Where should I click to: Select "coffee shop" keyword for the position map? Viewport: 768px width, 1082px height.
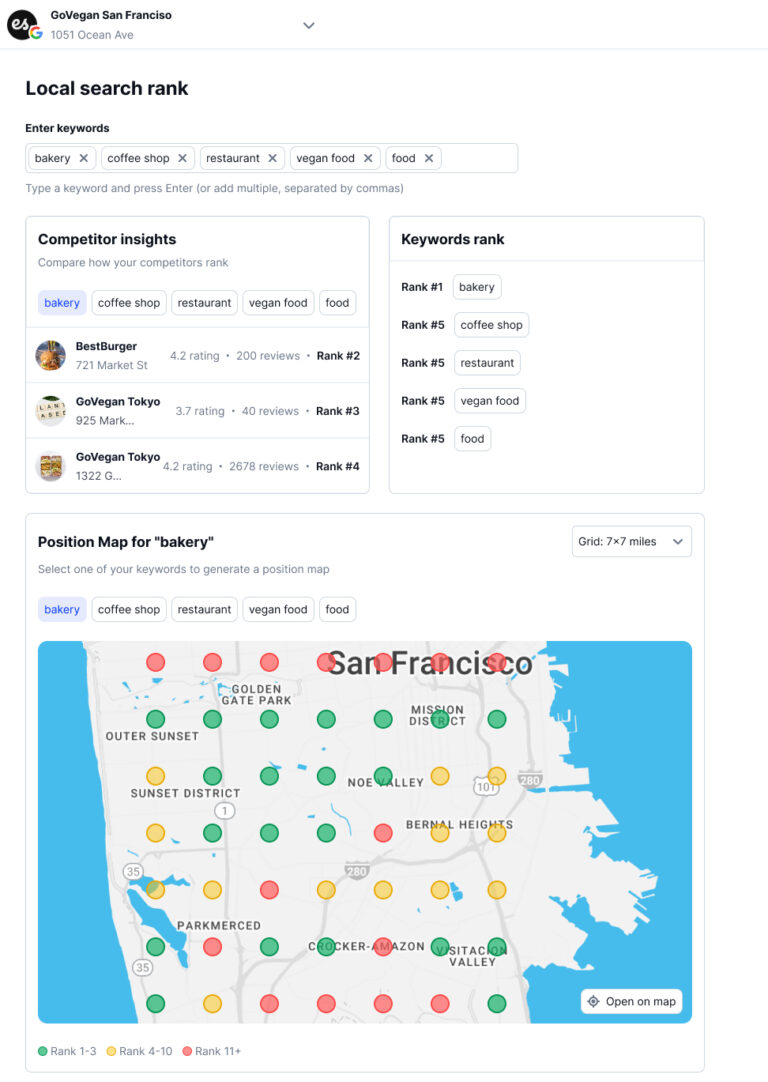128,609
